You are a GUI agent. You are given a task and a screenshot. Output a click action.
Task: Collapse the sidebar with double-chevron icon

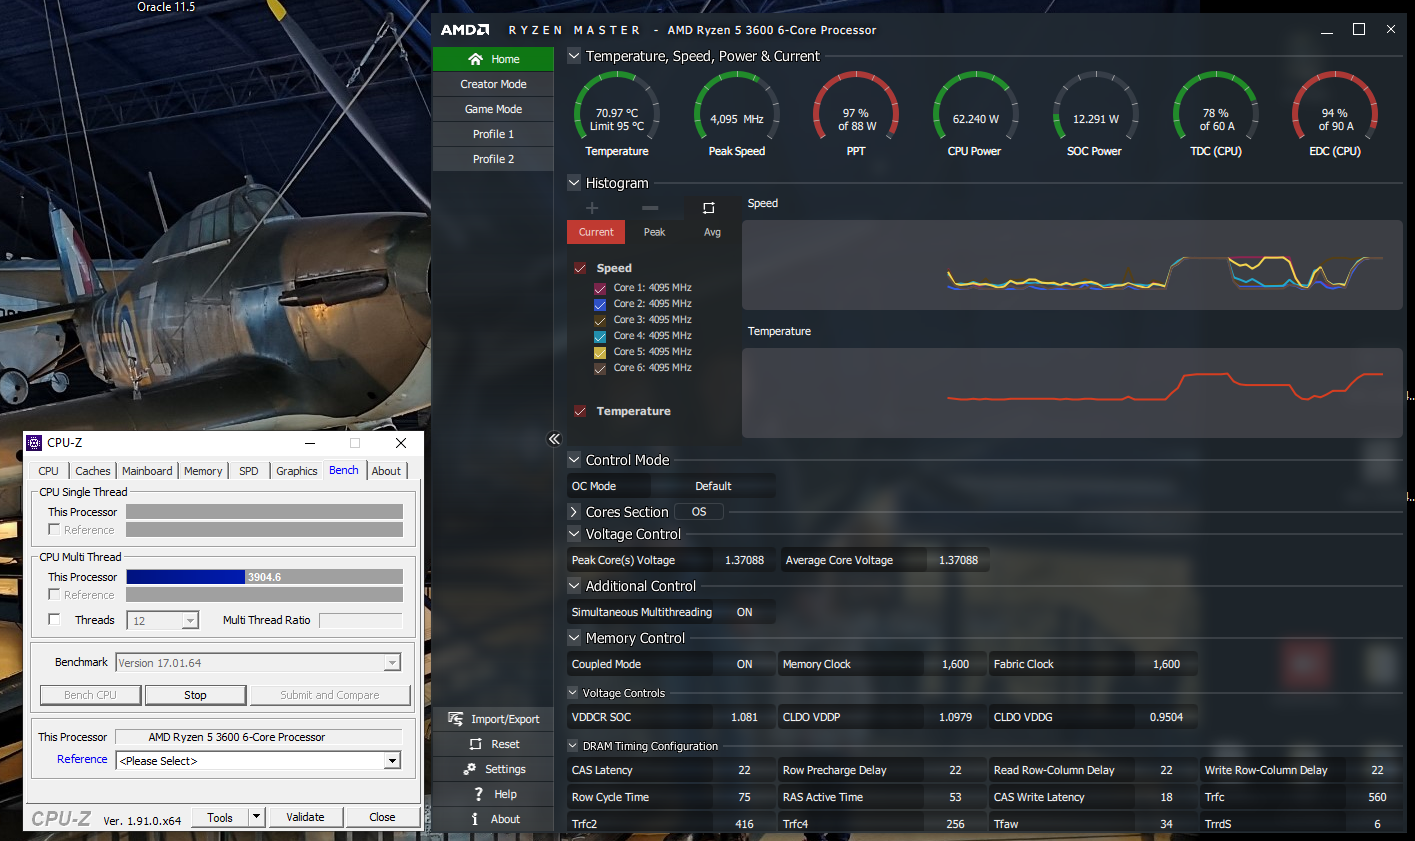554,439
